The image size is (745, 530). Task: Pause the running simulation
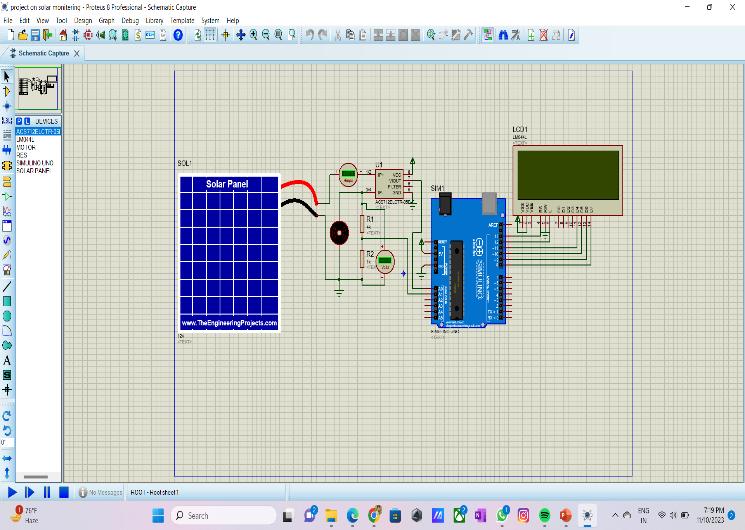(46, 492)
